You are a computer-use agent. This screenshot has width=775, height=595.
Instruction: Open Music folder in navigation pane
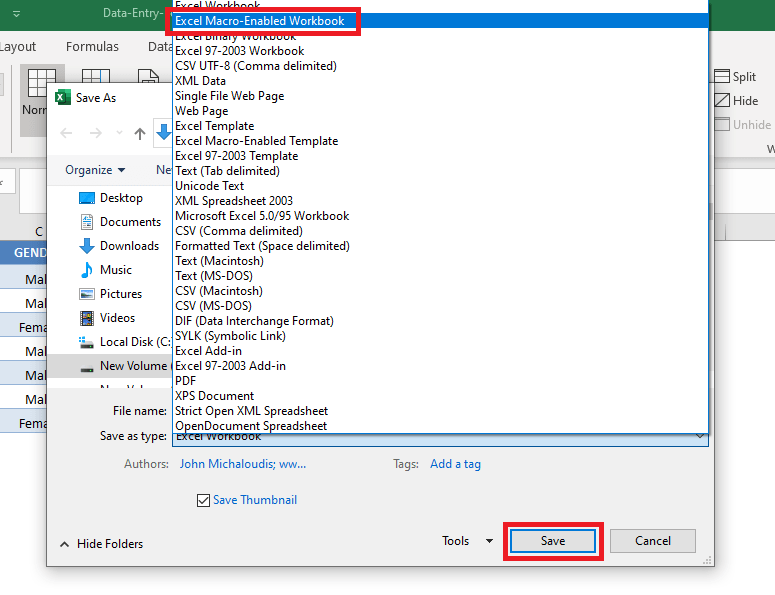[x=105, y=270]
